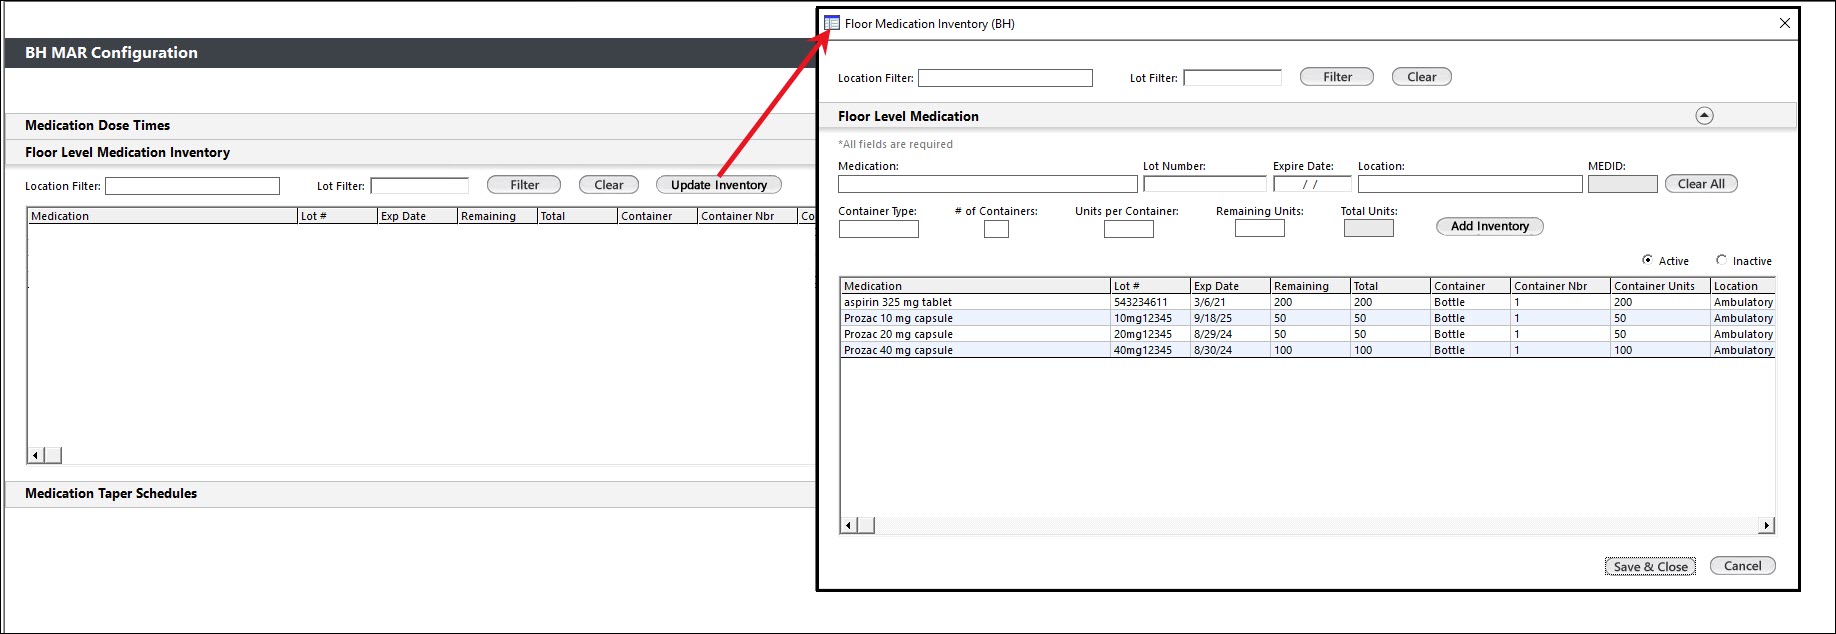Cancel the Floor Medication Inventory dialog
This screenshot has height=634, width=1836.
point(1742,566)
